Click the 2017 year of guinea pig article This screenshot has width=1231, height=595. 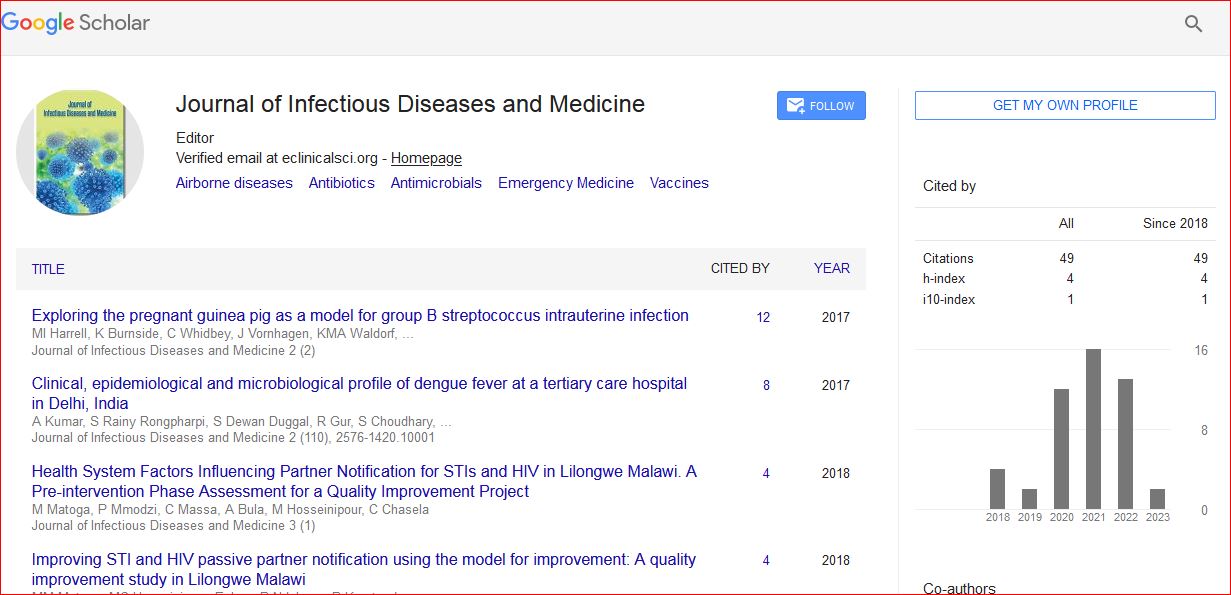click(x=835, y=317)
